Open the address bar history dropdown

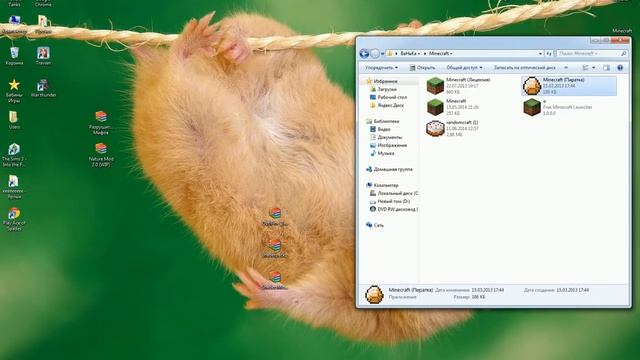click(x=540, y=53)
